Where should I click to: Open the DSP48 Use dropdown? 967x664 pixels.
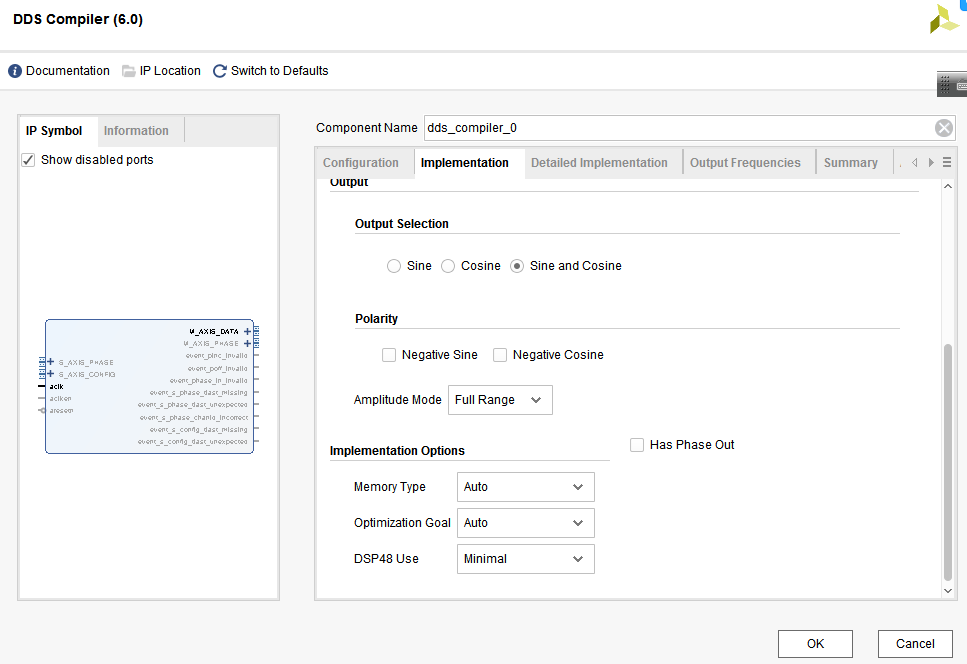coord(525,559)
